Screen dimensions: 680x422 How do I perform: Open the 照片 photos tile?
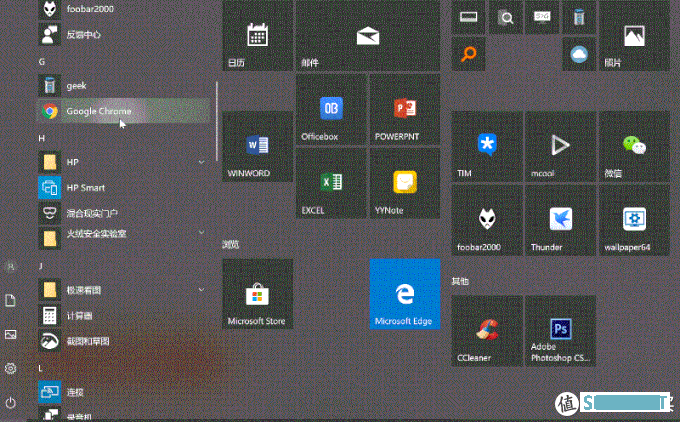click(634, 36)
